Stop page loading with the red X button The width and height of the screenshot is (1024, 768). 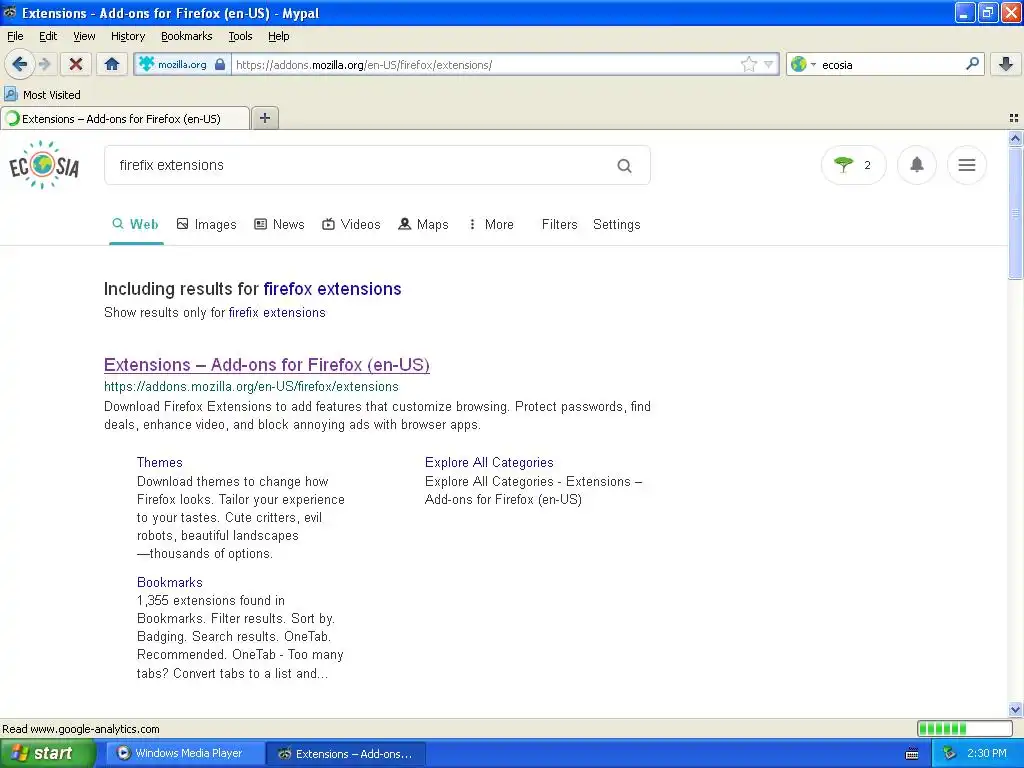[76, 64]
